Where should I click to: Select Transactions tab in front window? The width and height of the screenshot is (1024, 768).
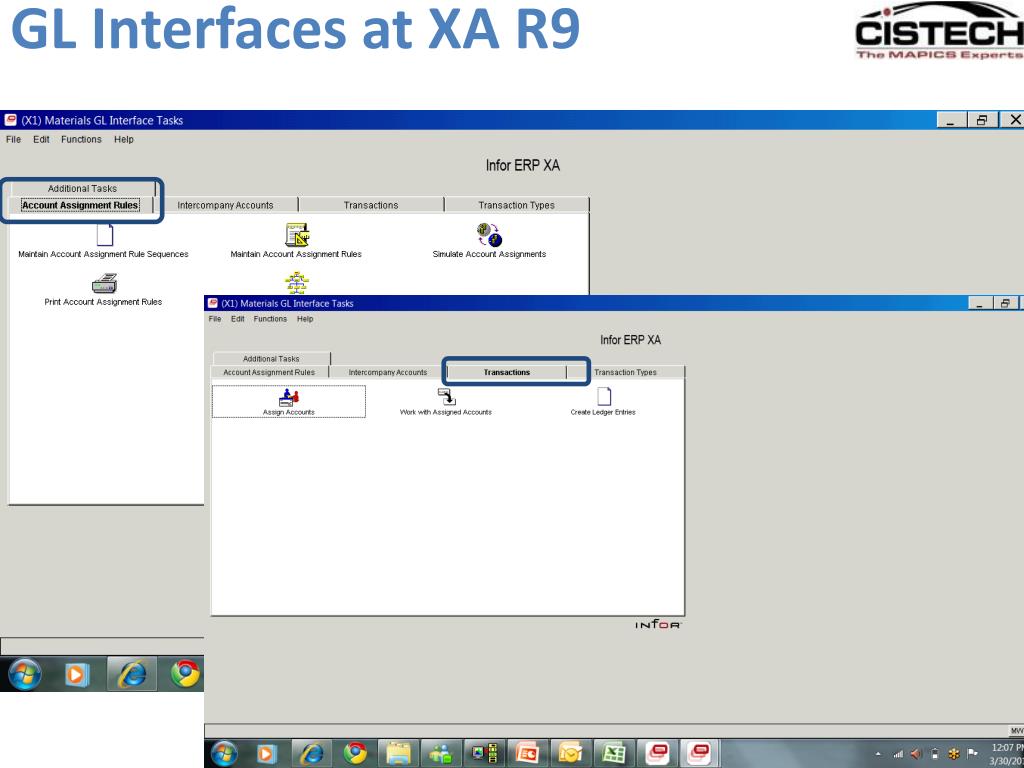pos(507,372)
